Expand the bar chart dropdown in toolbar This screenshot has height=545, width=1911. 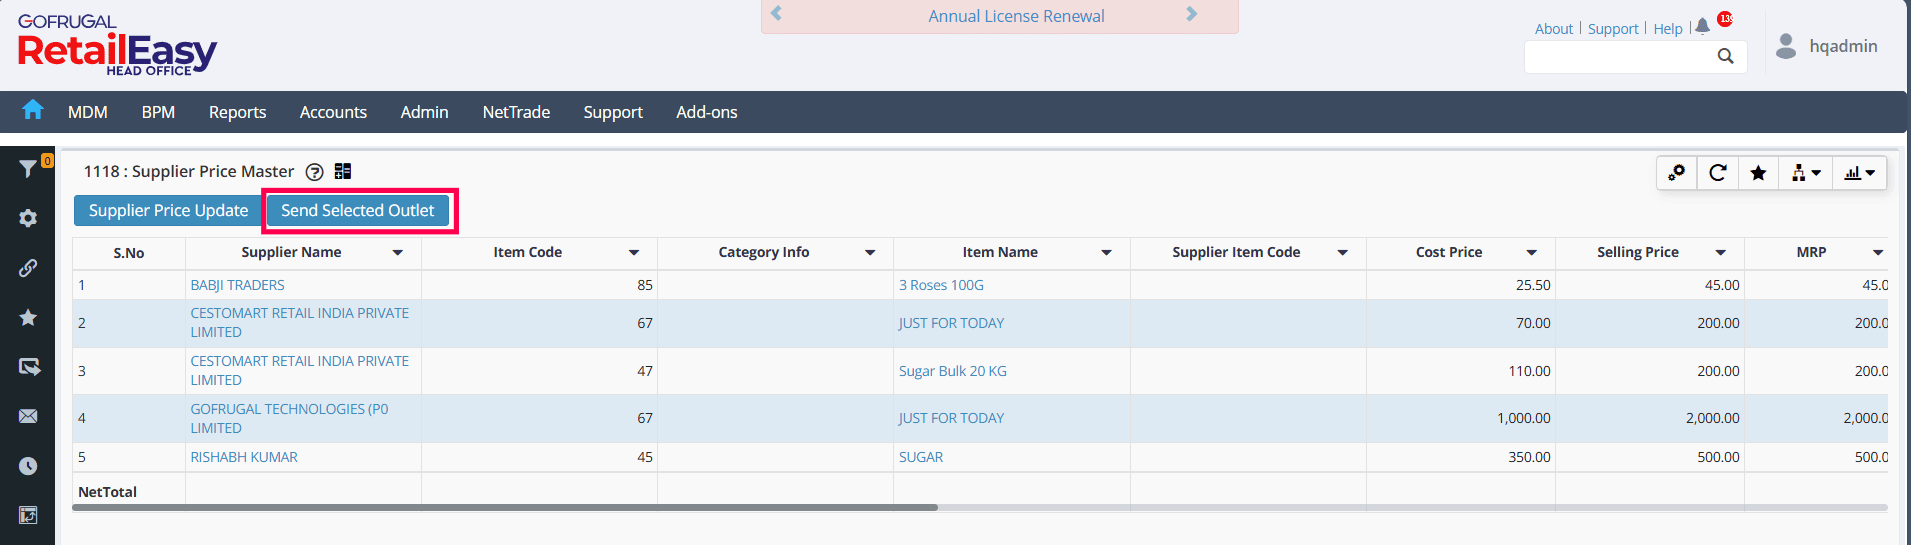pos(1859,173)
